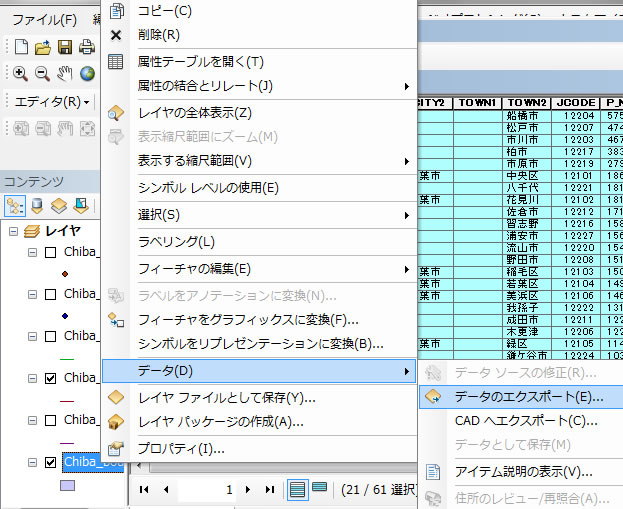Click the Save disk icon
The height and width of the screenshot is (509, 623).
point(64,47)
